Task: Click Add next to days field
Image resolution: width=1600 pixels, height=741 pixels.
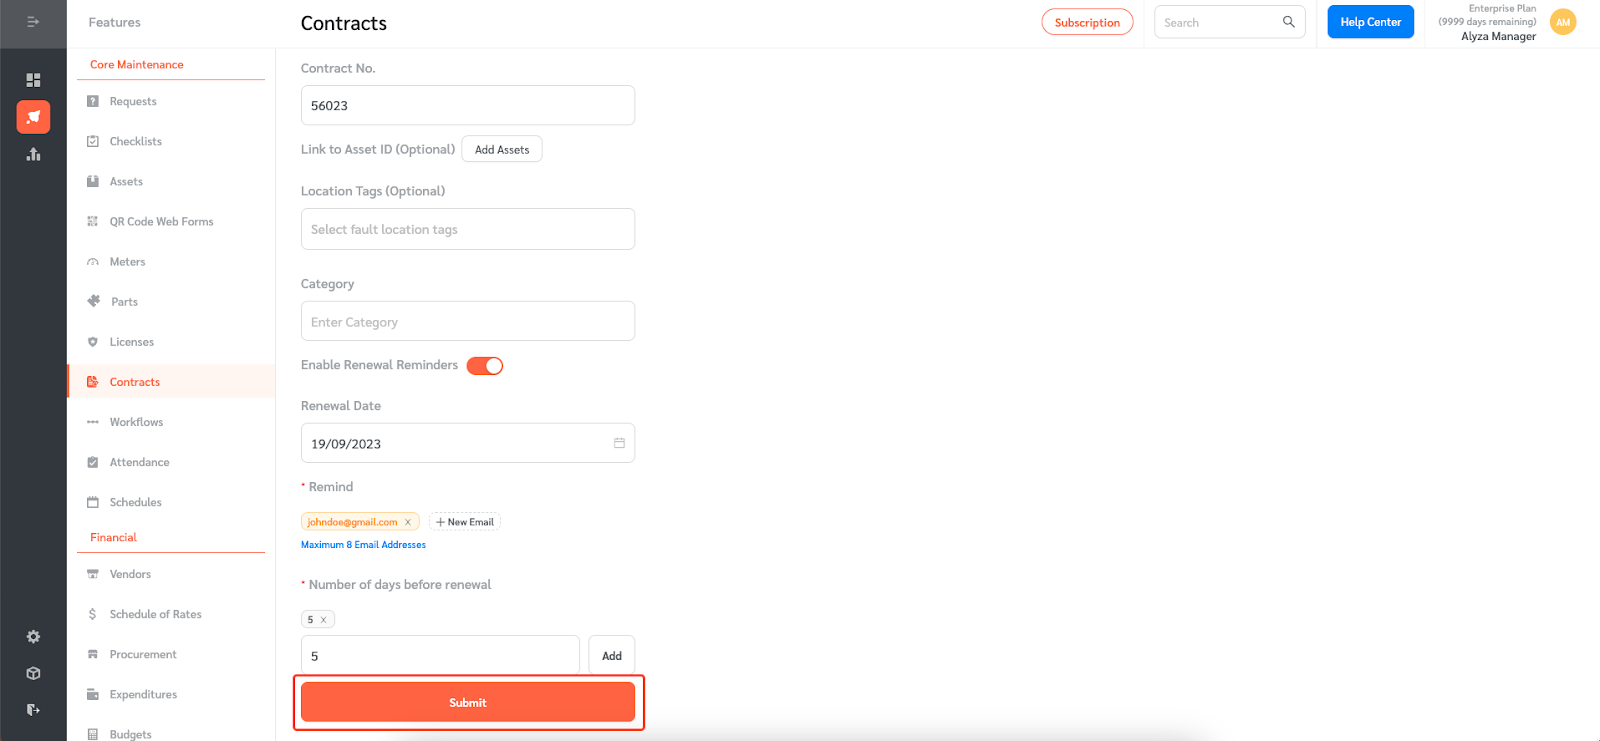Action: click(x=612, y=655)
